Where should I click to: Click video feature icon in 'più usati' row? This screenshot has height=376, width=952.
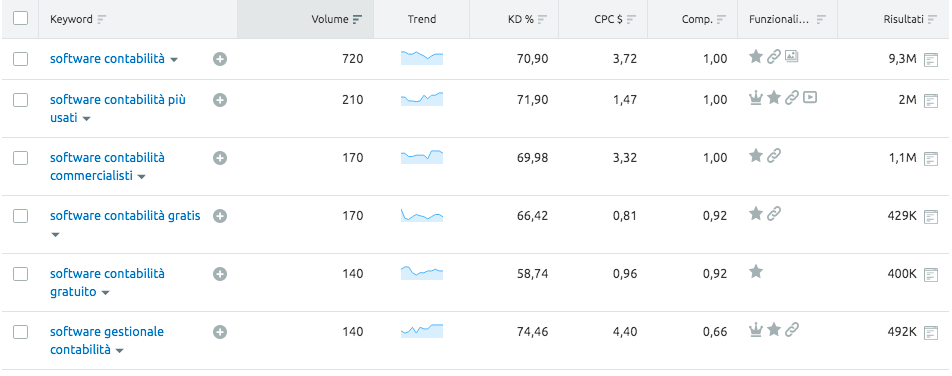(809, 97)
